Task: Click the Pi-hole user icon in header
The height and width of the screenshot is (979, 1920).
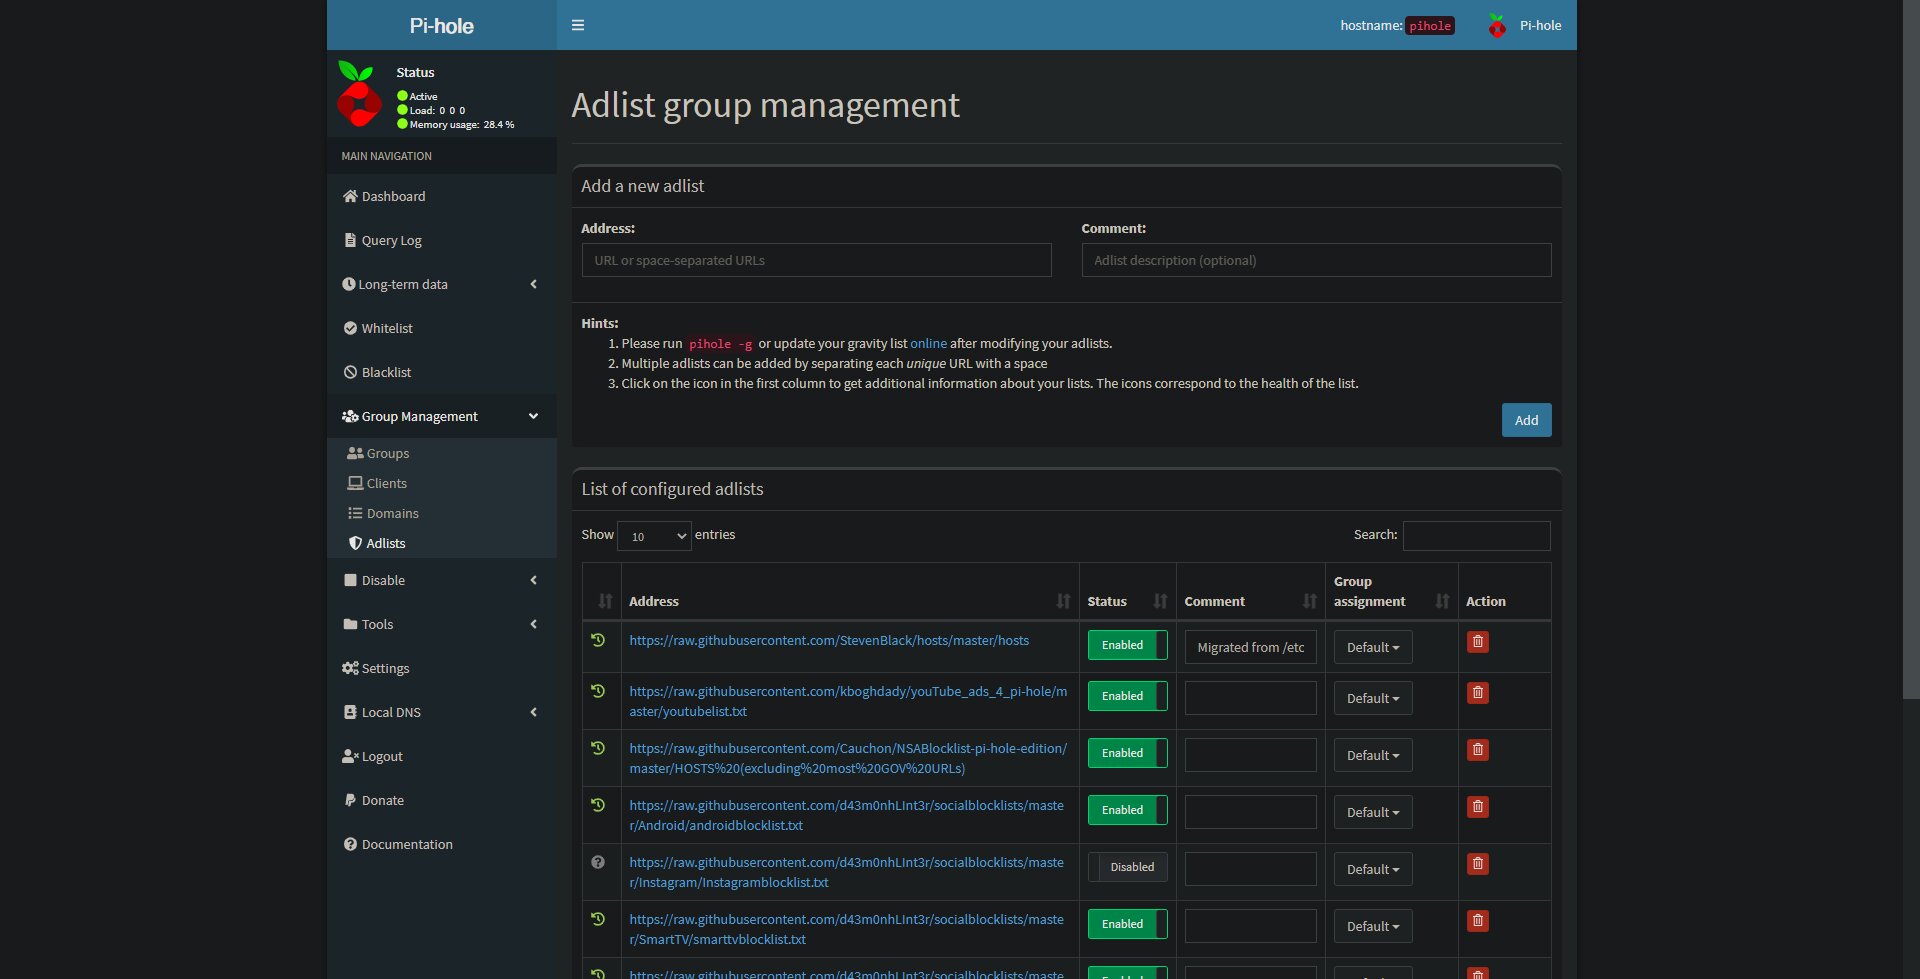Action: pyautogui.click(x=1497, y=25)
